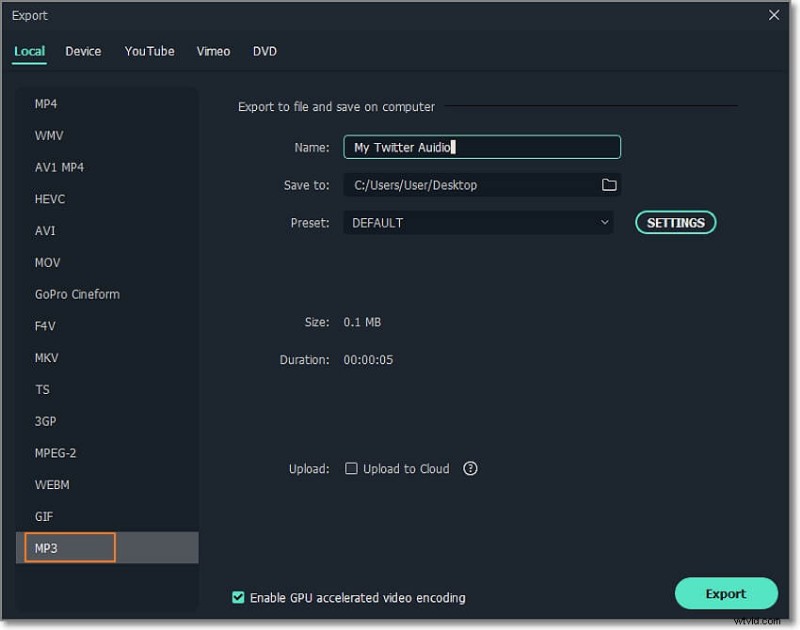Choose the GoPro Cineform format
800x630 pixels.
77,294
